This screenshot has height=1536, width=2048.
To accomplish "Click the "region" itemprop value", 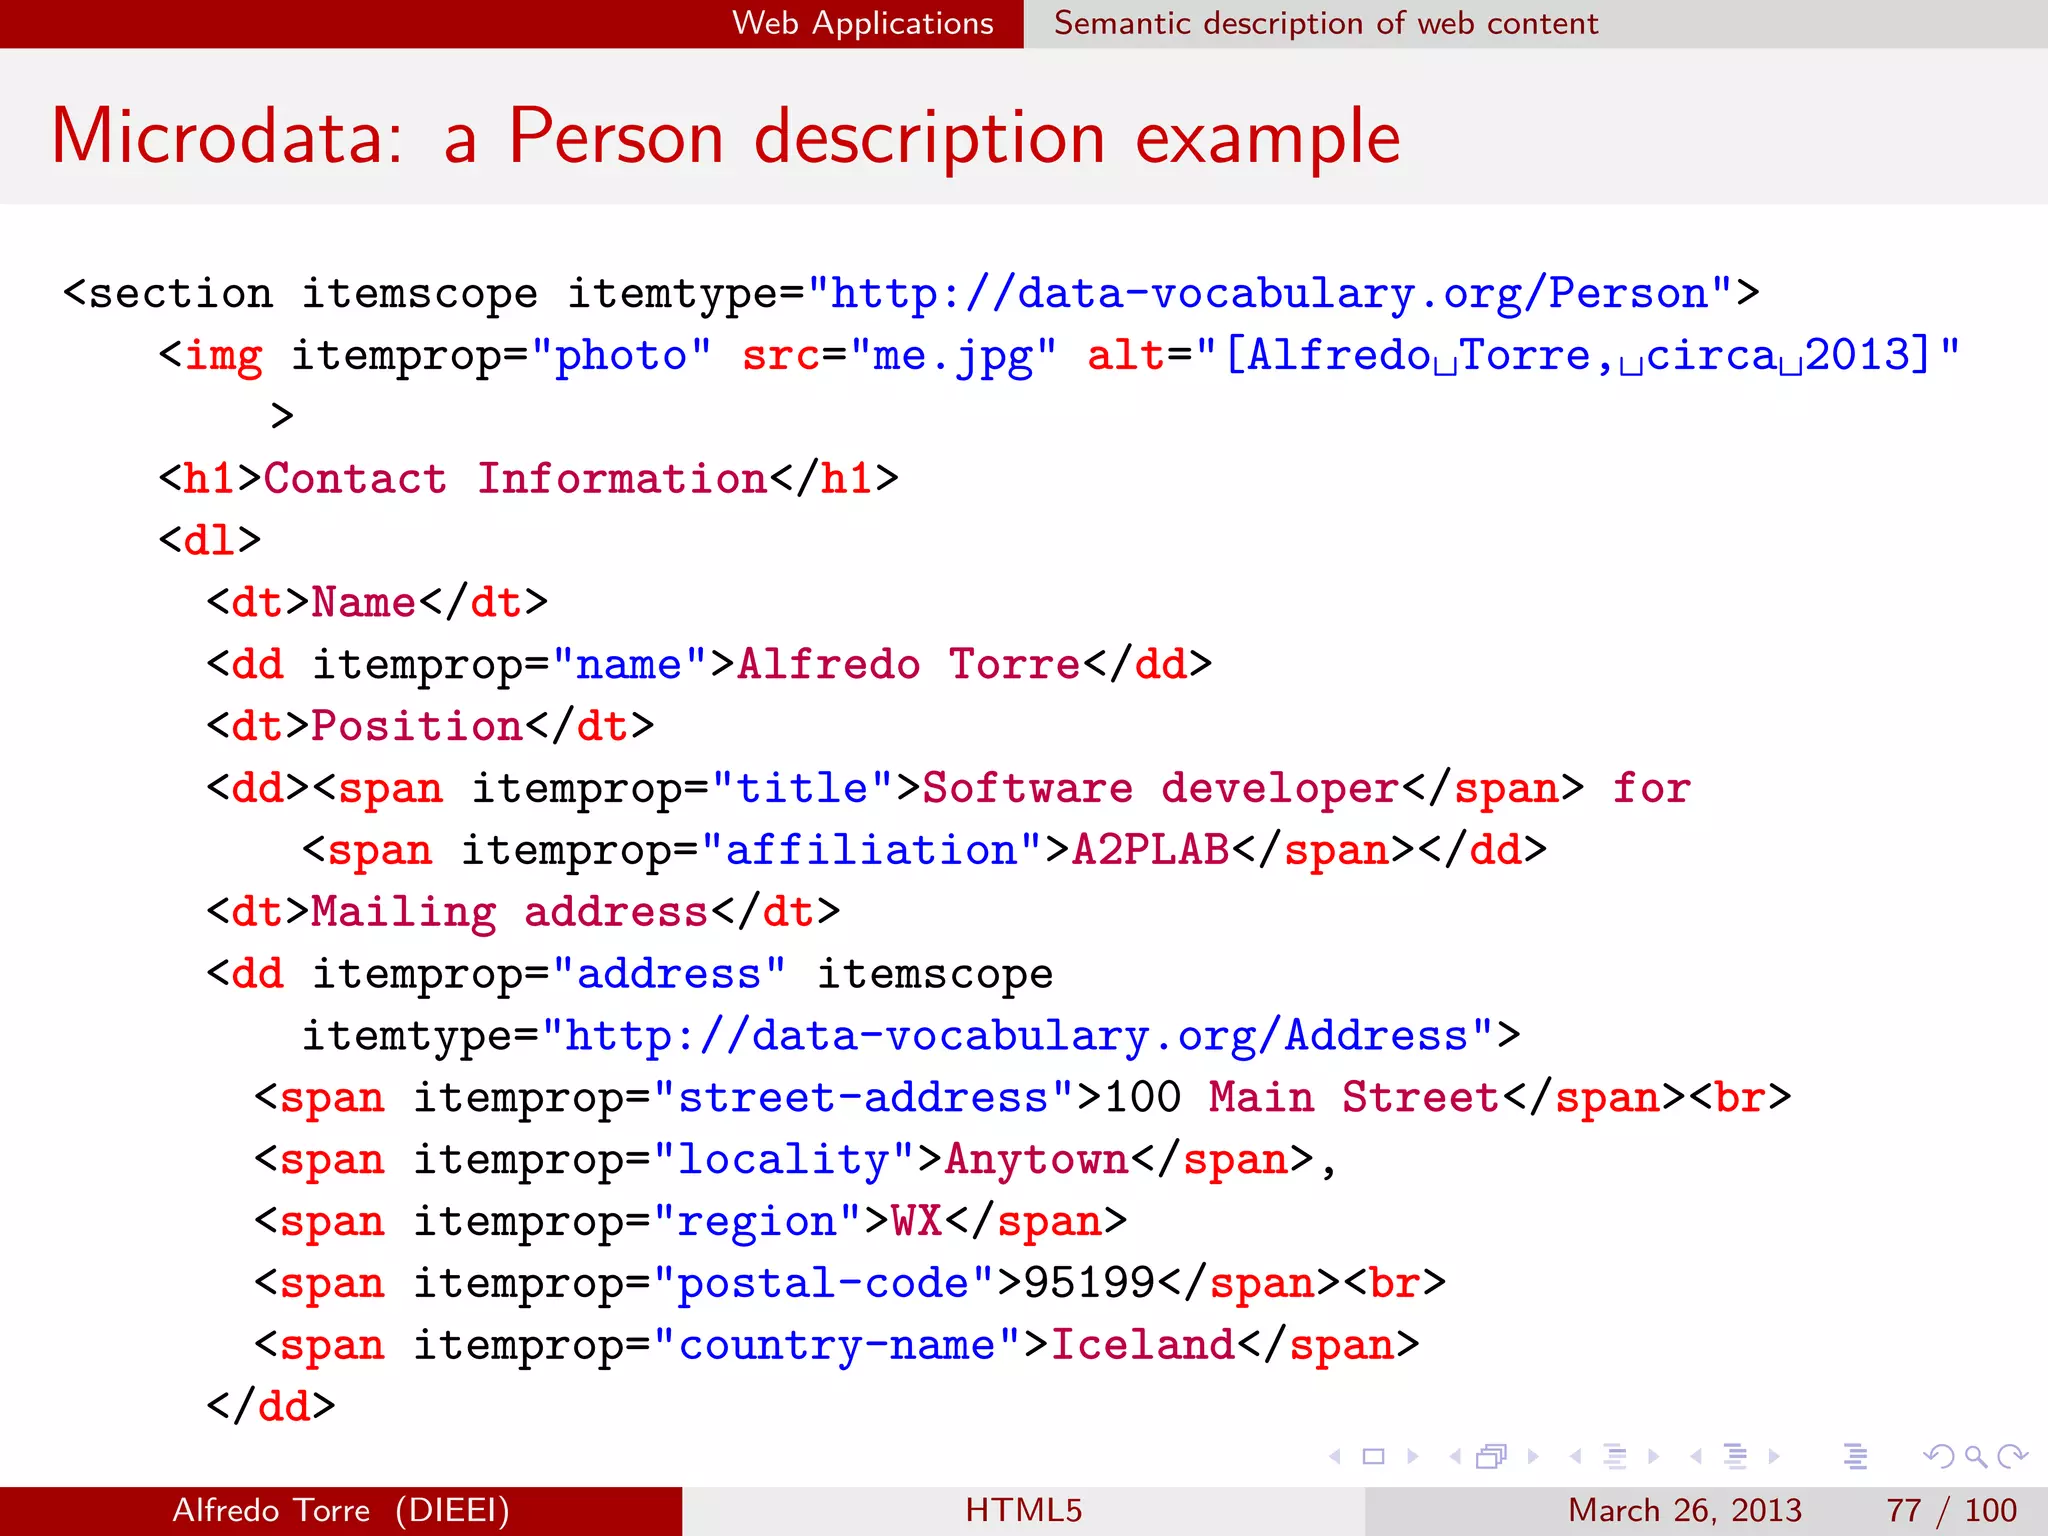I will pyautogui.click(x=757, y=1222).
